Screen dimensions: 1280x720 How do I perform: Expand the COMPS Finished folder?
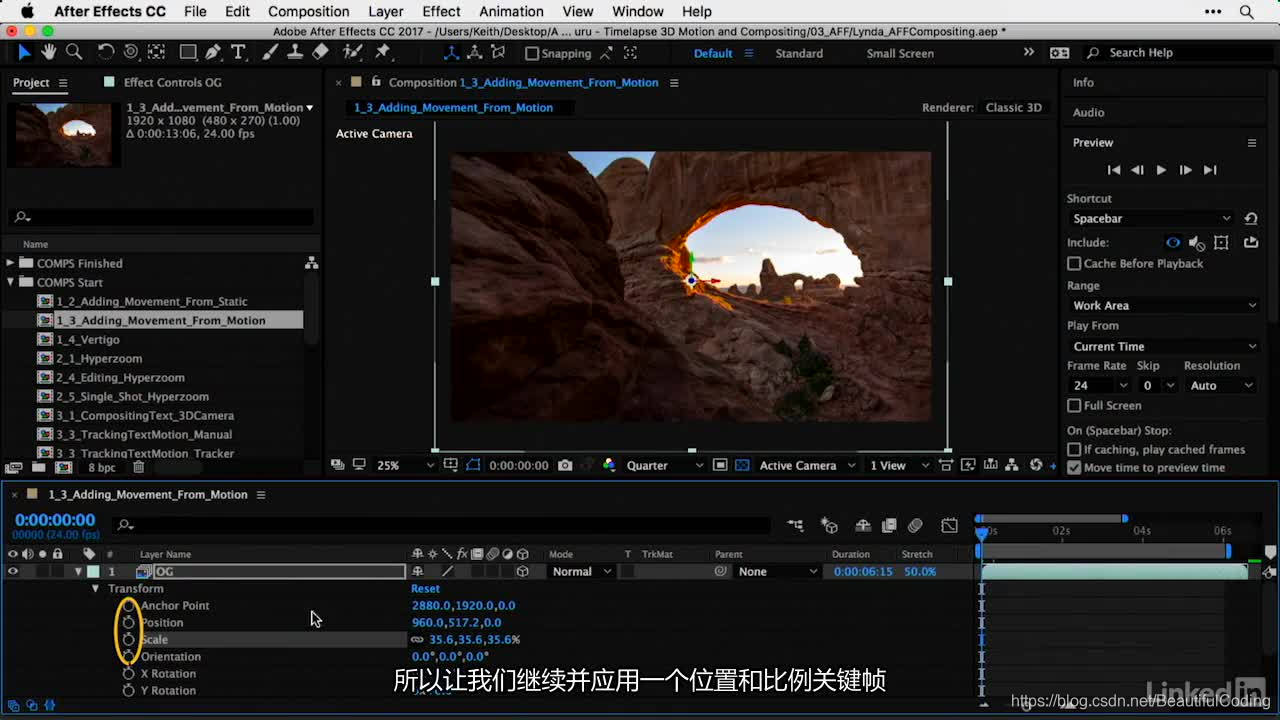11,263
